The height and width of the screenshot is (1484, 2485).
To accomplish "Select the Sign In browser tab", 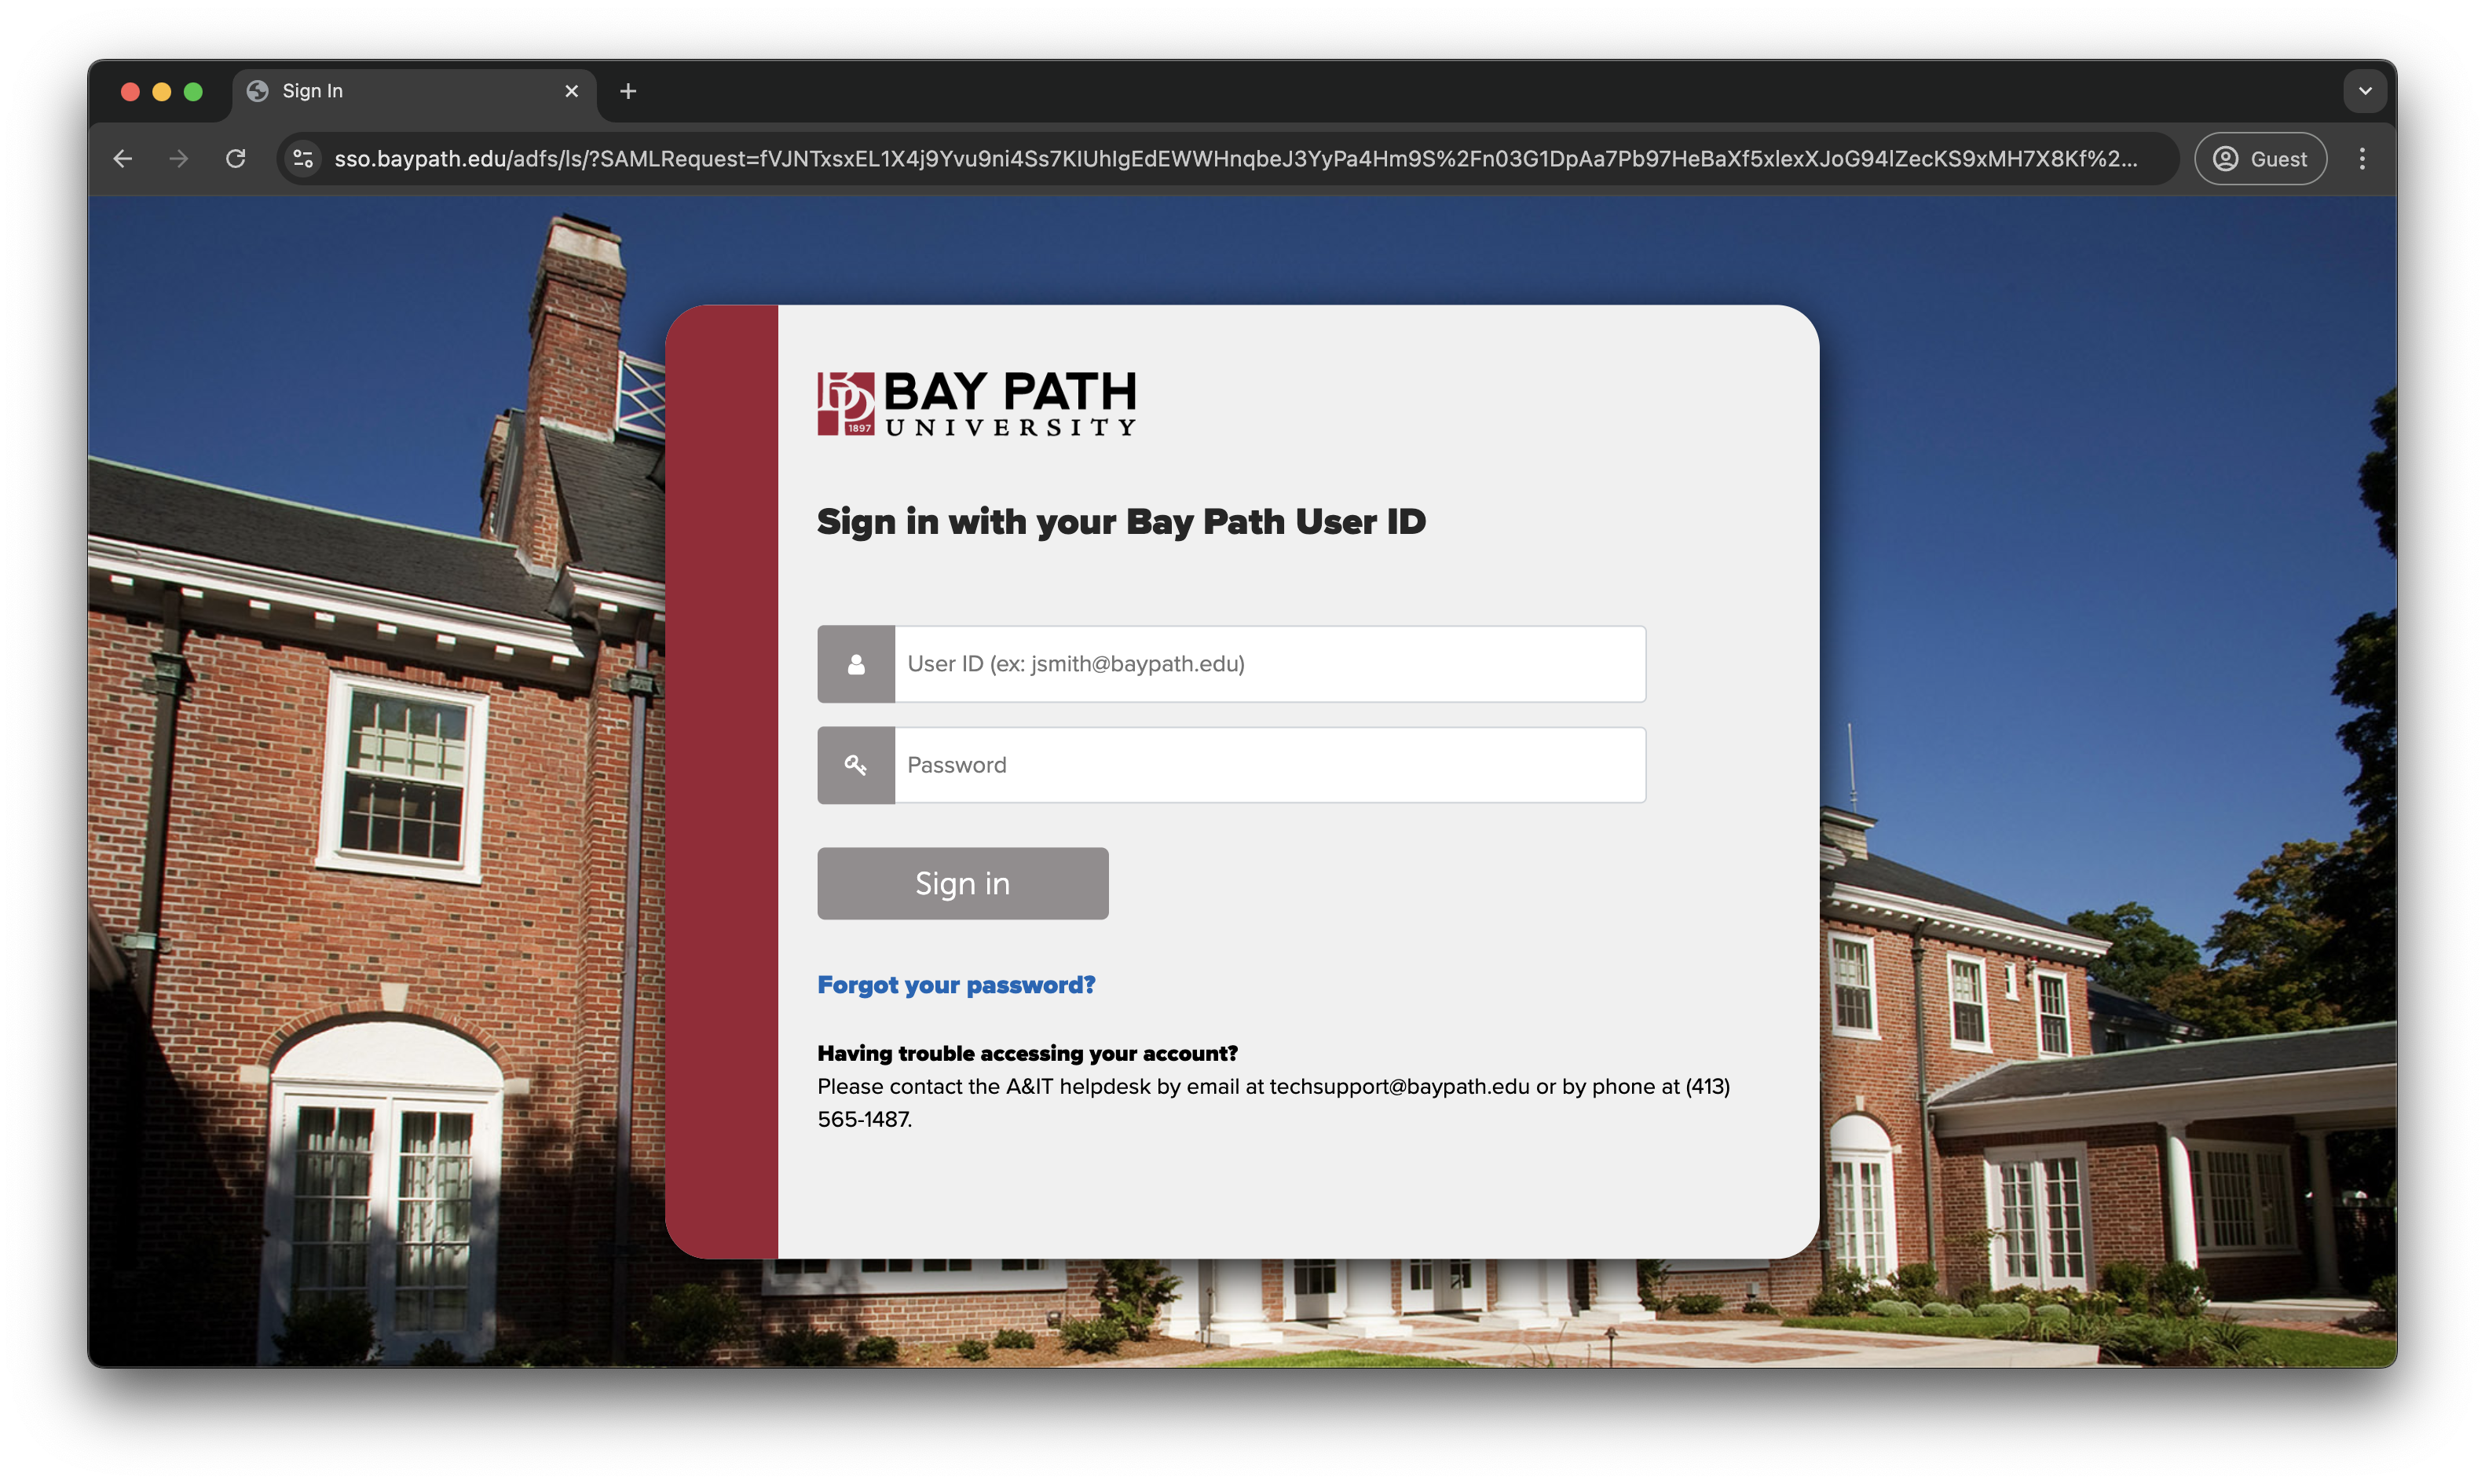I will (x=400, y=91).
